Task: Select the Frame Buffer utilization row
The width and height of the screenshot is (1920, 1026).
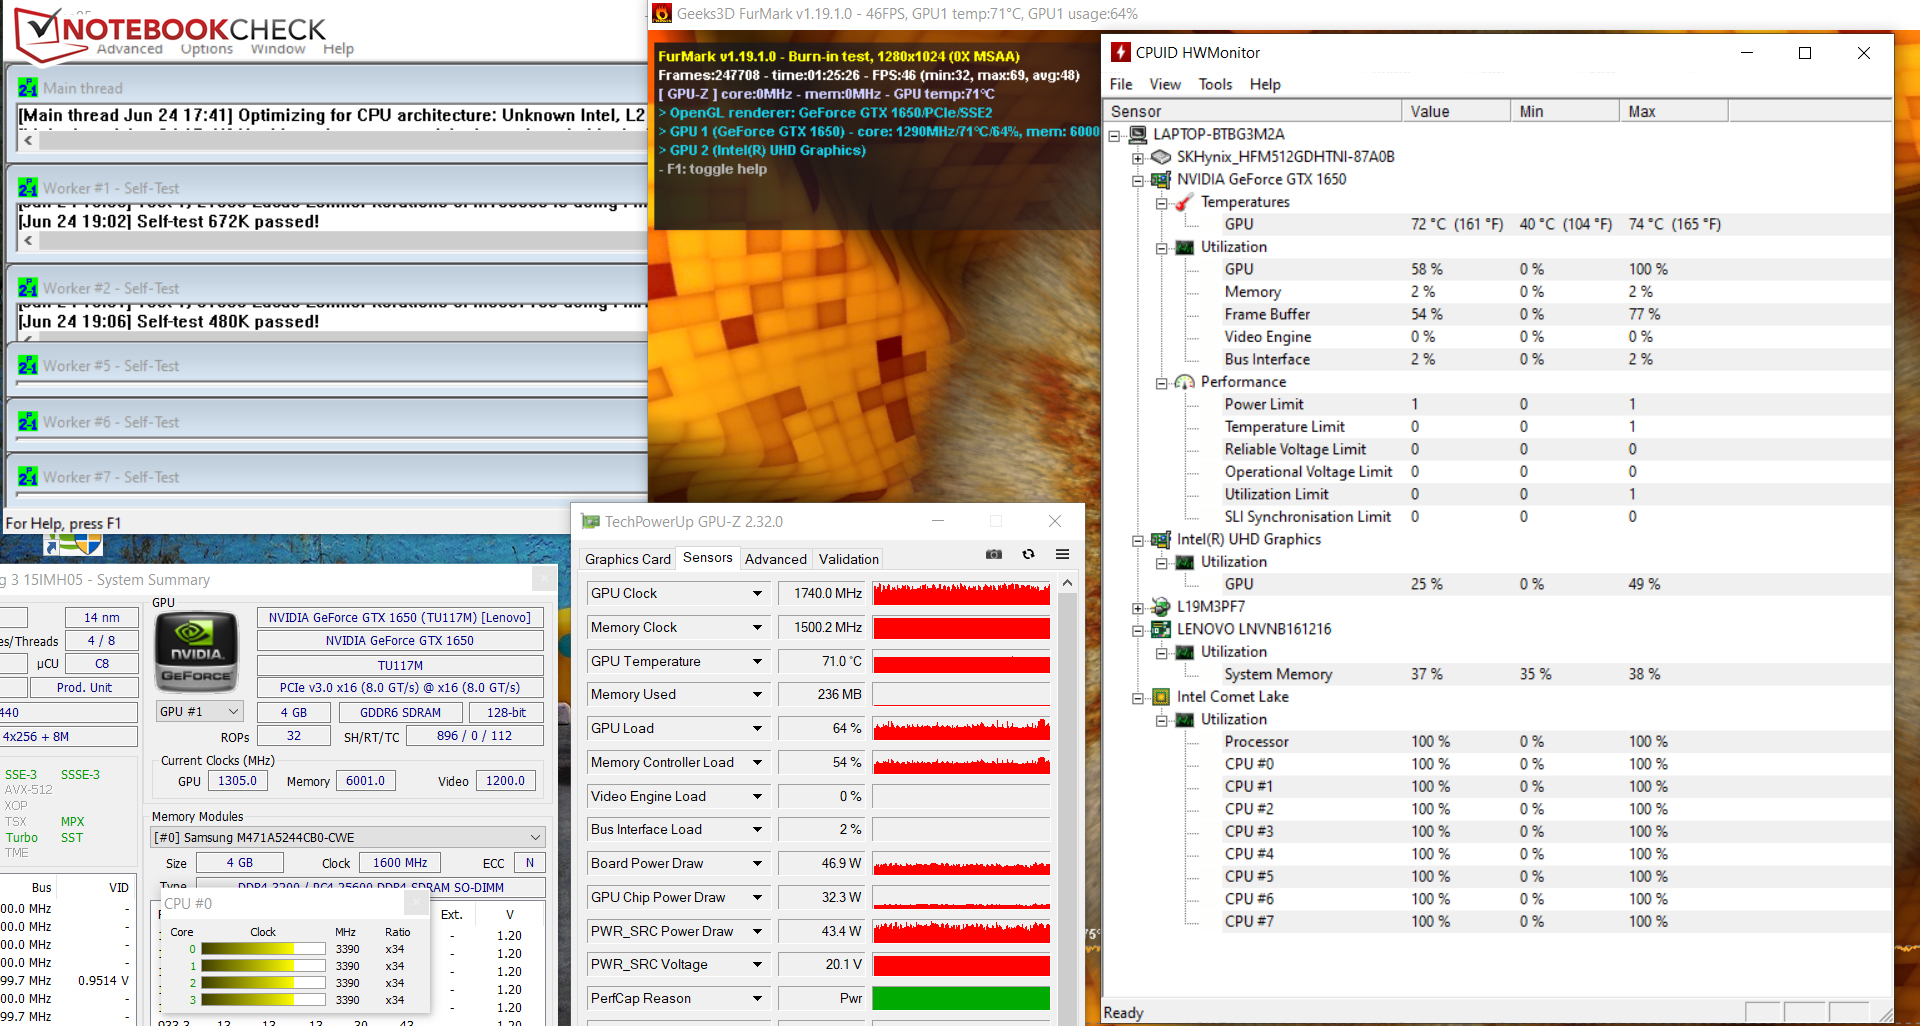Action: coord(1497,314)
